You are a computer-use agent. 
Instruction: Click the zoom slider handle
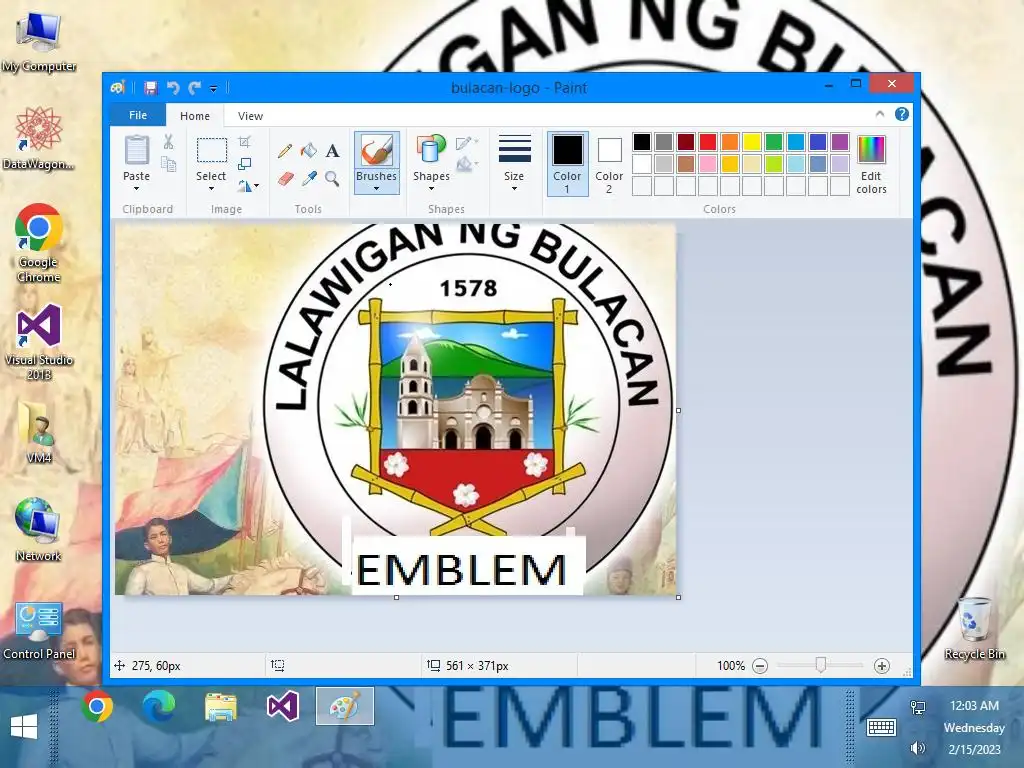click(x=821, y=665)
